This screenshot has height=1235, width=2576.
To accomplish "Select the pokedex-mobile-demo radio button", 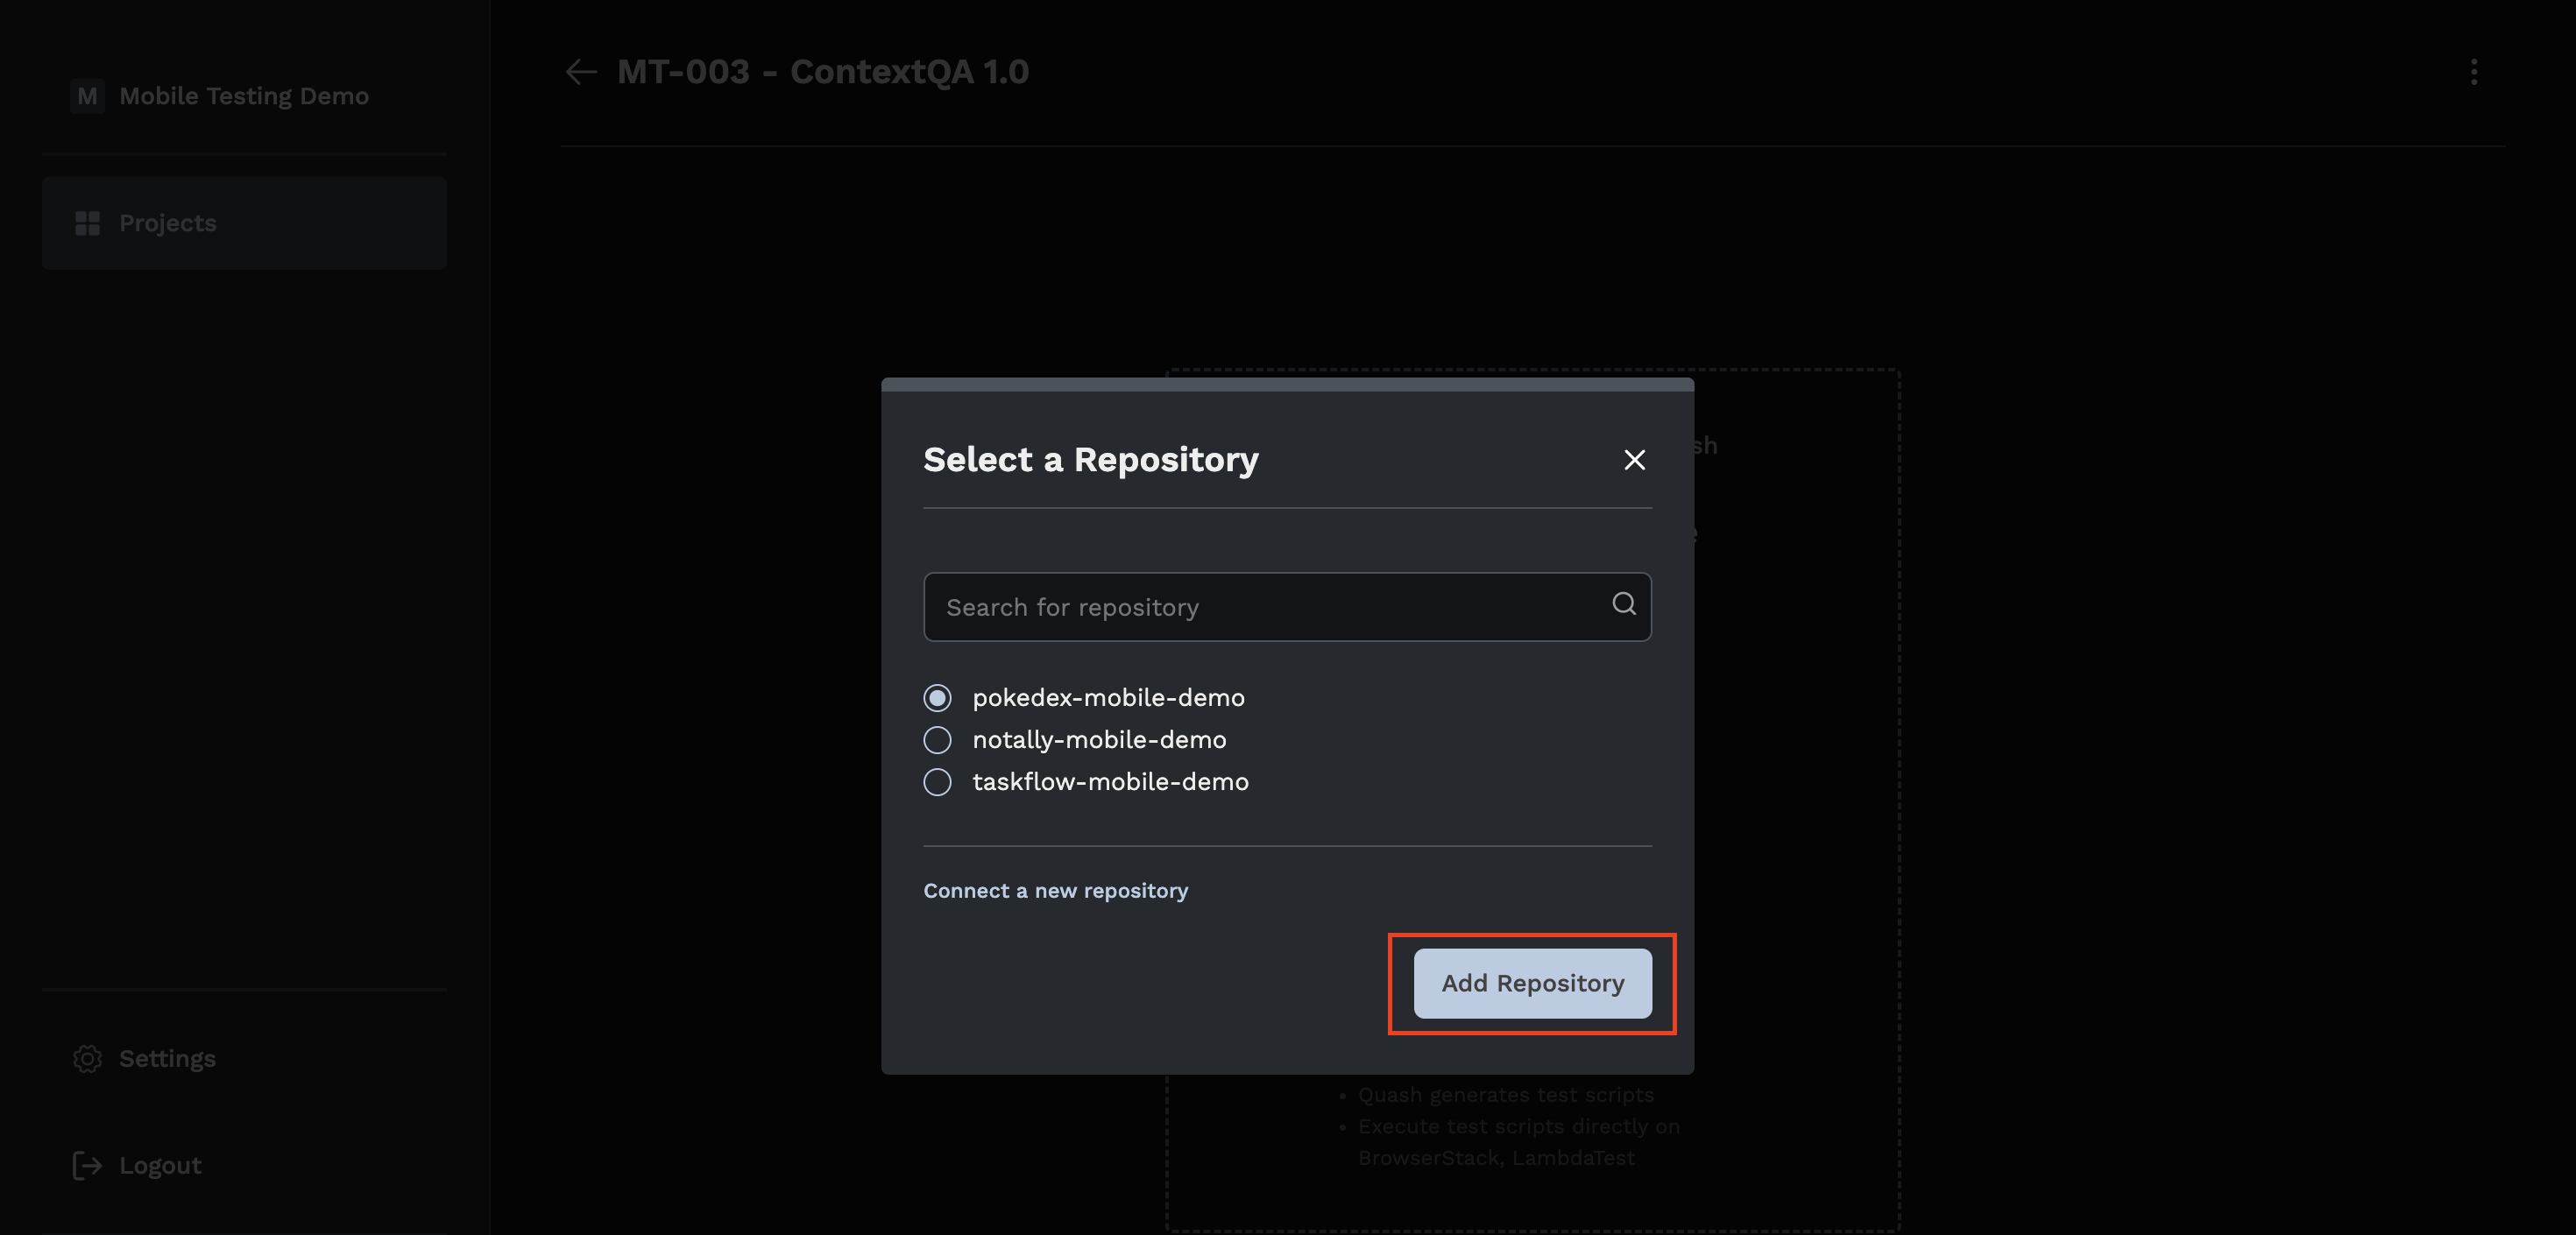I will pyautogui.click(x=937, y=698).
